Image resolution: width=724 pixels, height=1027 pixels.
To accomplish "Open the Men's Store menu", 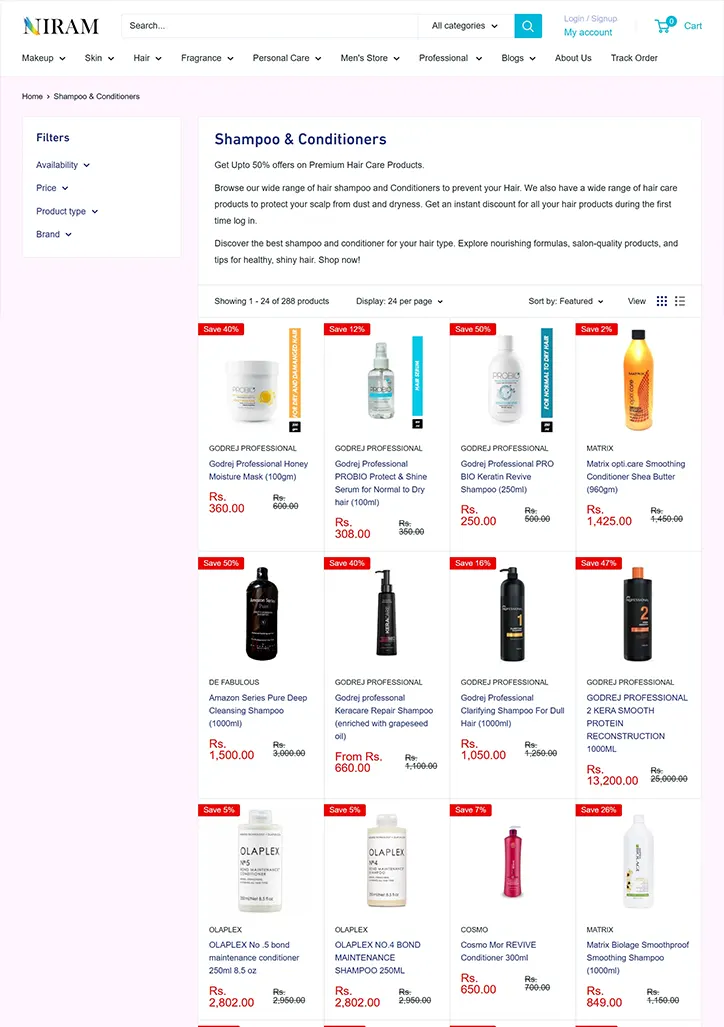I will tap(370, 58).
